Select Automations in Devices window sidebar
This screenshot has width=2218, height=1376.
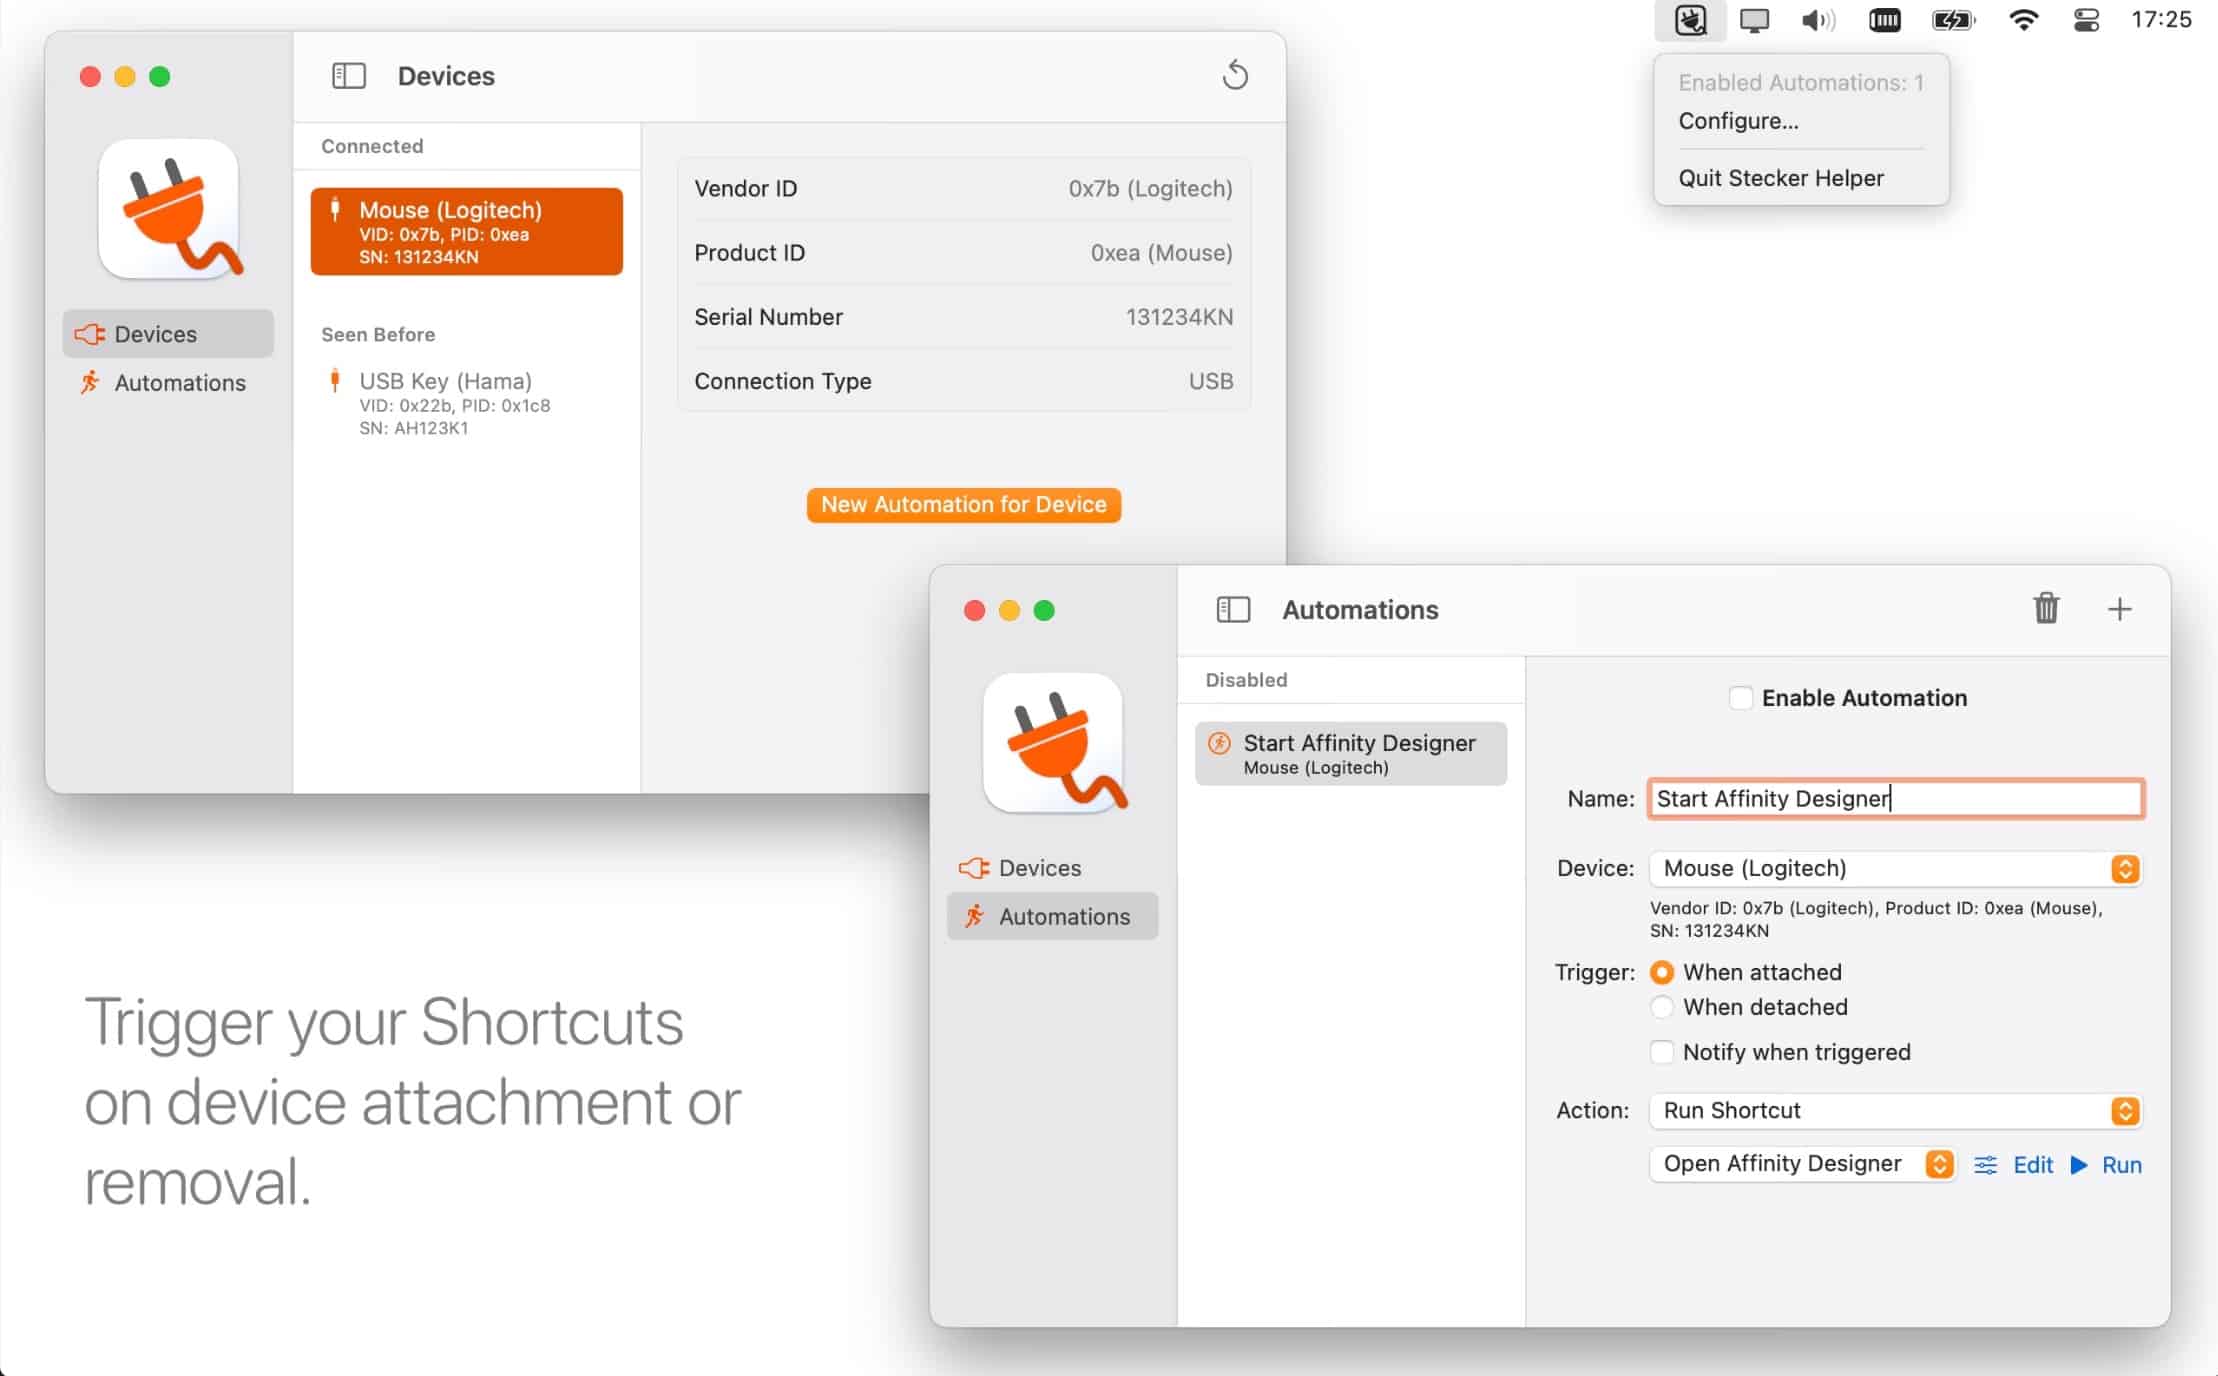coord(168,383)
